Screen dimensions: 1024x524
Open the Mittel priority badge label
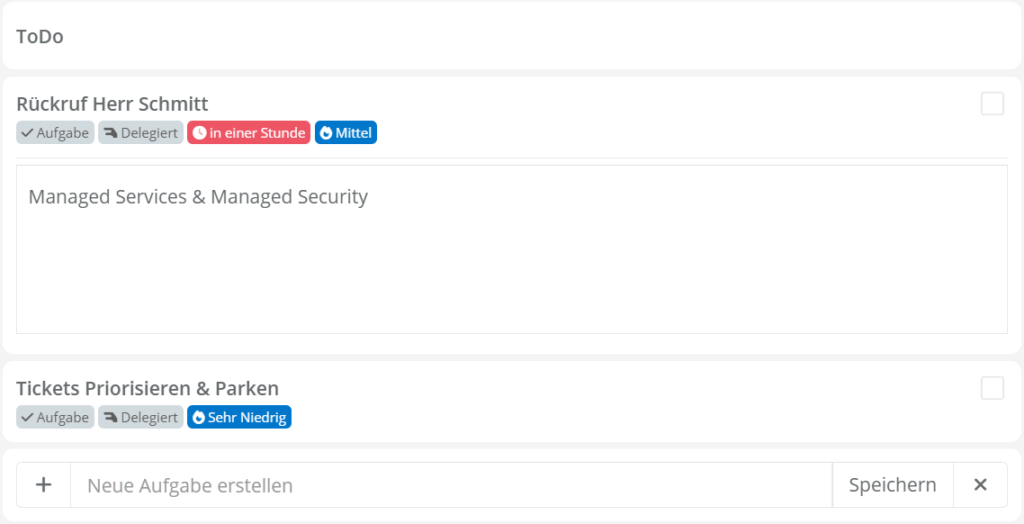coord(353,133)
